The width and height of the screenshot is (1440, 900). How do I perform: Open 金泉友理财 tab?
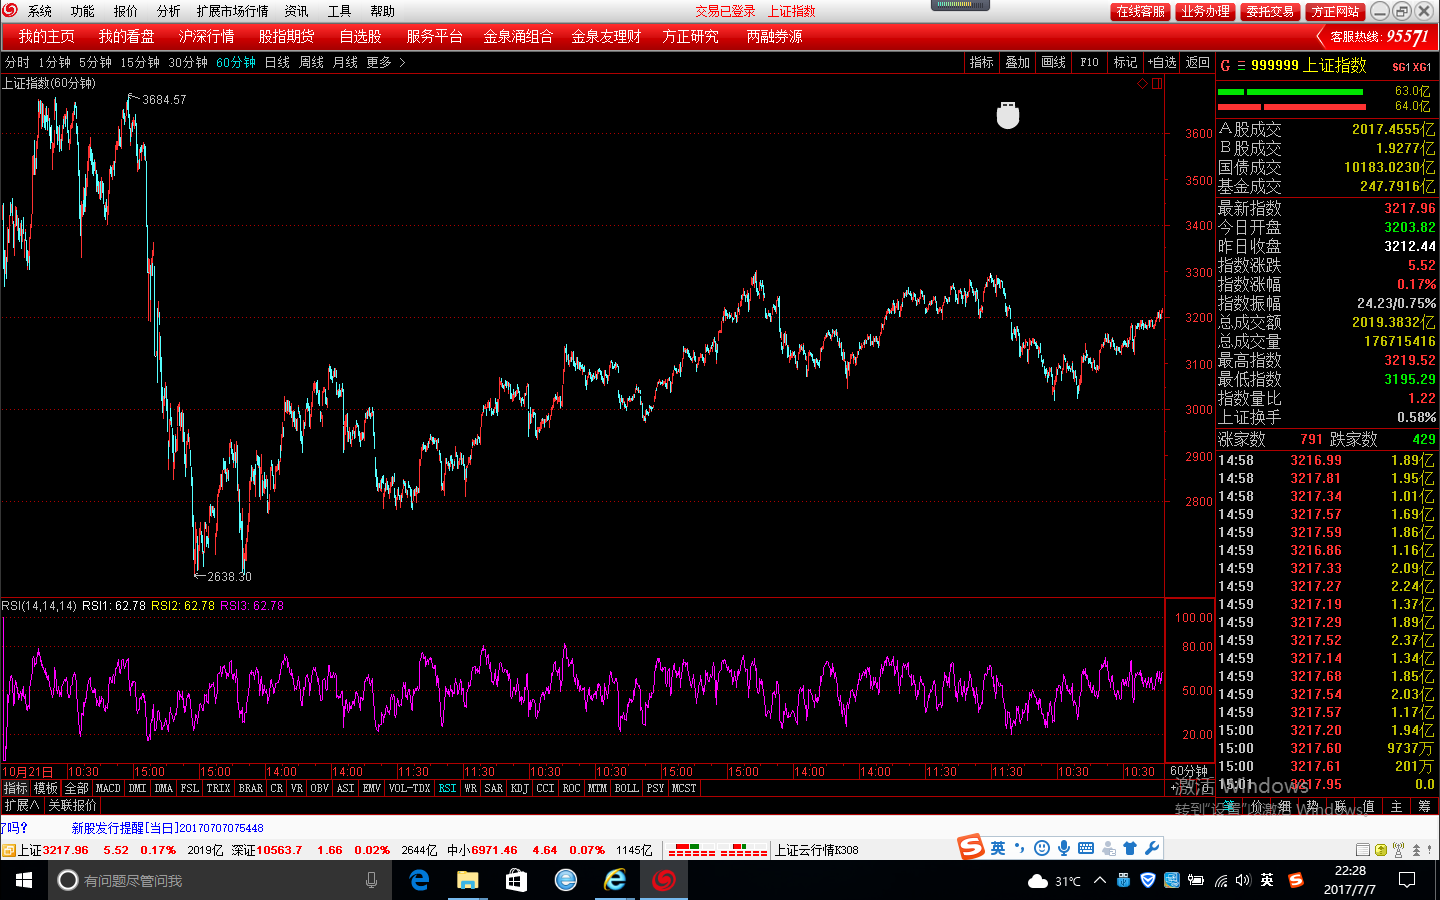tap(606, 36)
